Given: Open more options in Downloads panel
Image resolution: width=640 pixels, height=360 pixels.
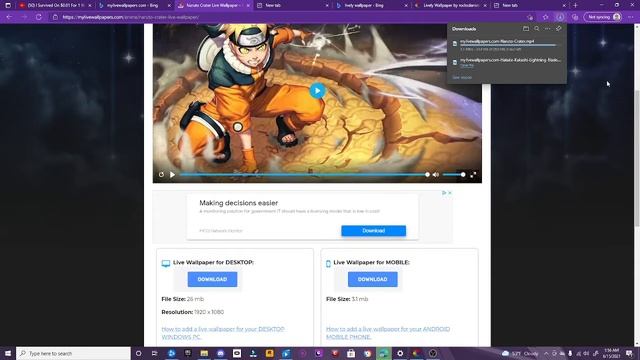Looking at the screenshot, I should click(547, 29).
